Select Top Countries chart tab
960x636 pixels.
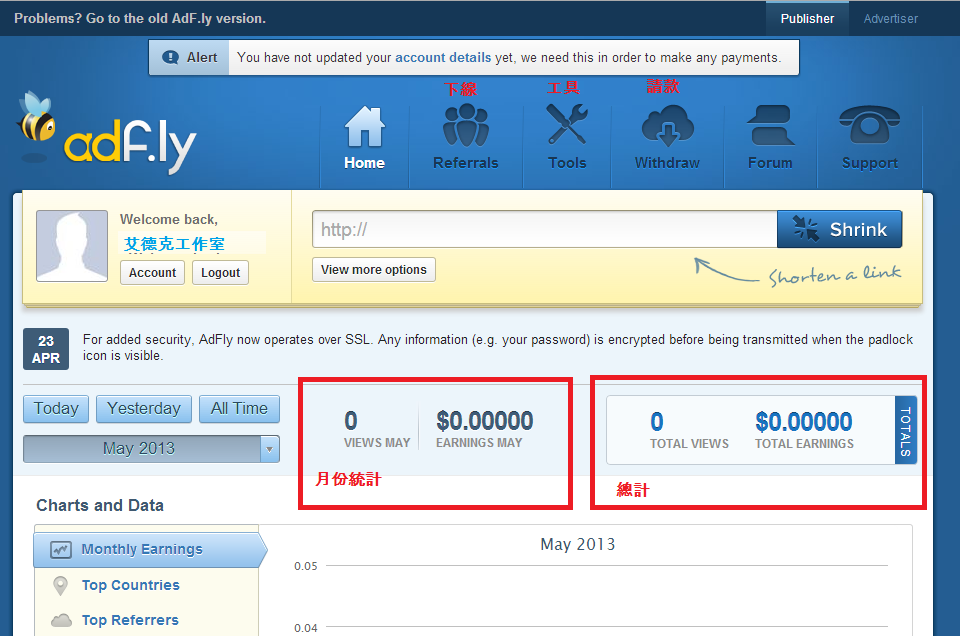[147, 585]
